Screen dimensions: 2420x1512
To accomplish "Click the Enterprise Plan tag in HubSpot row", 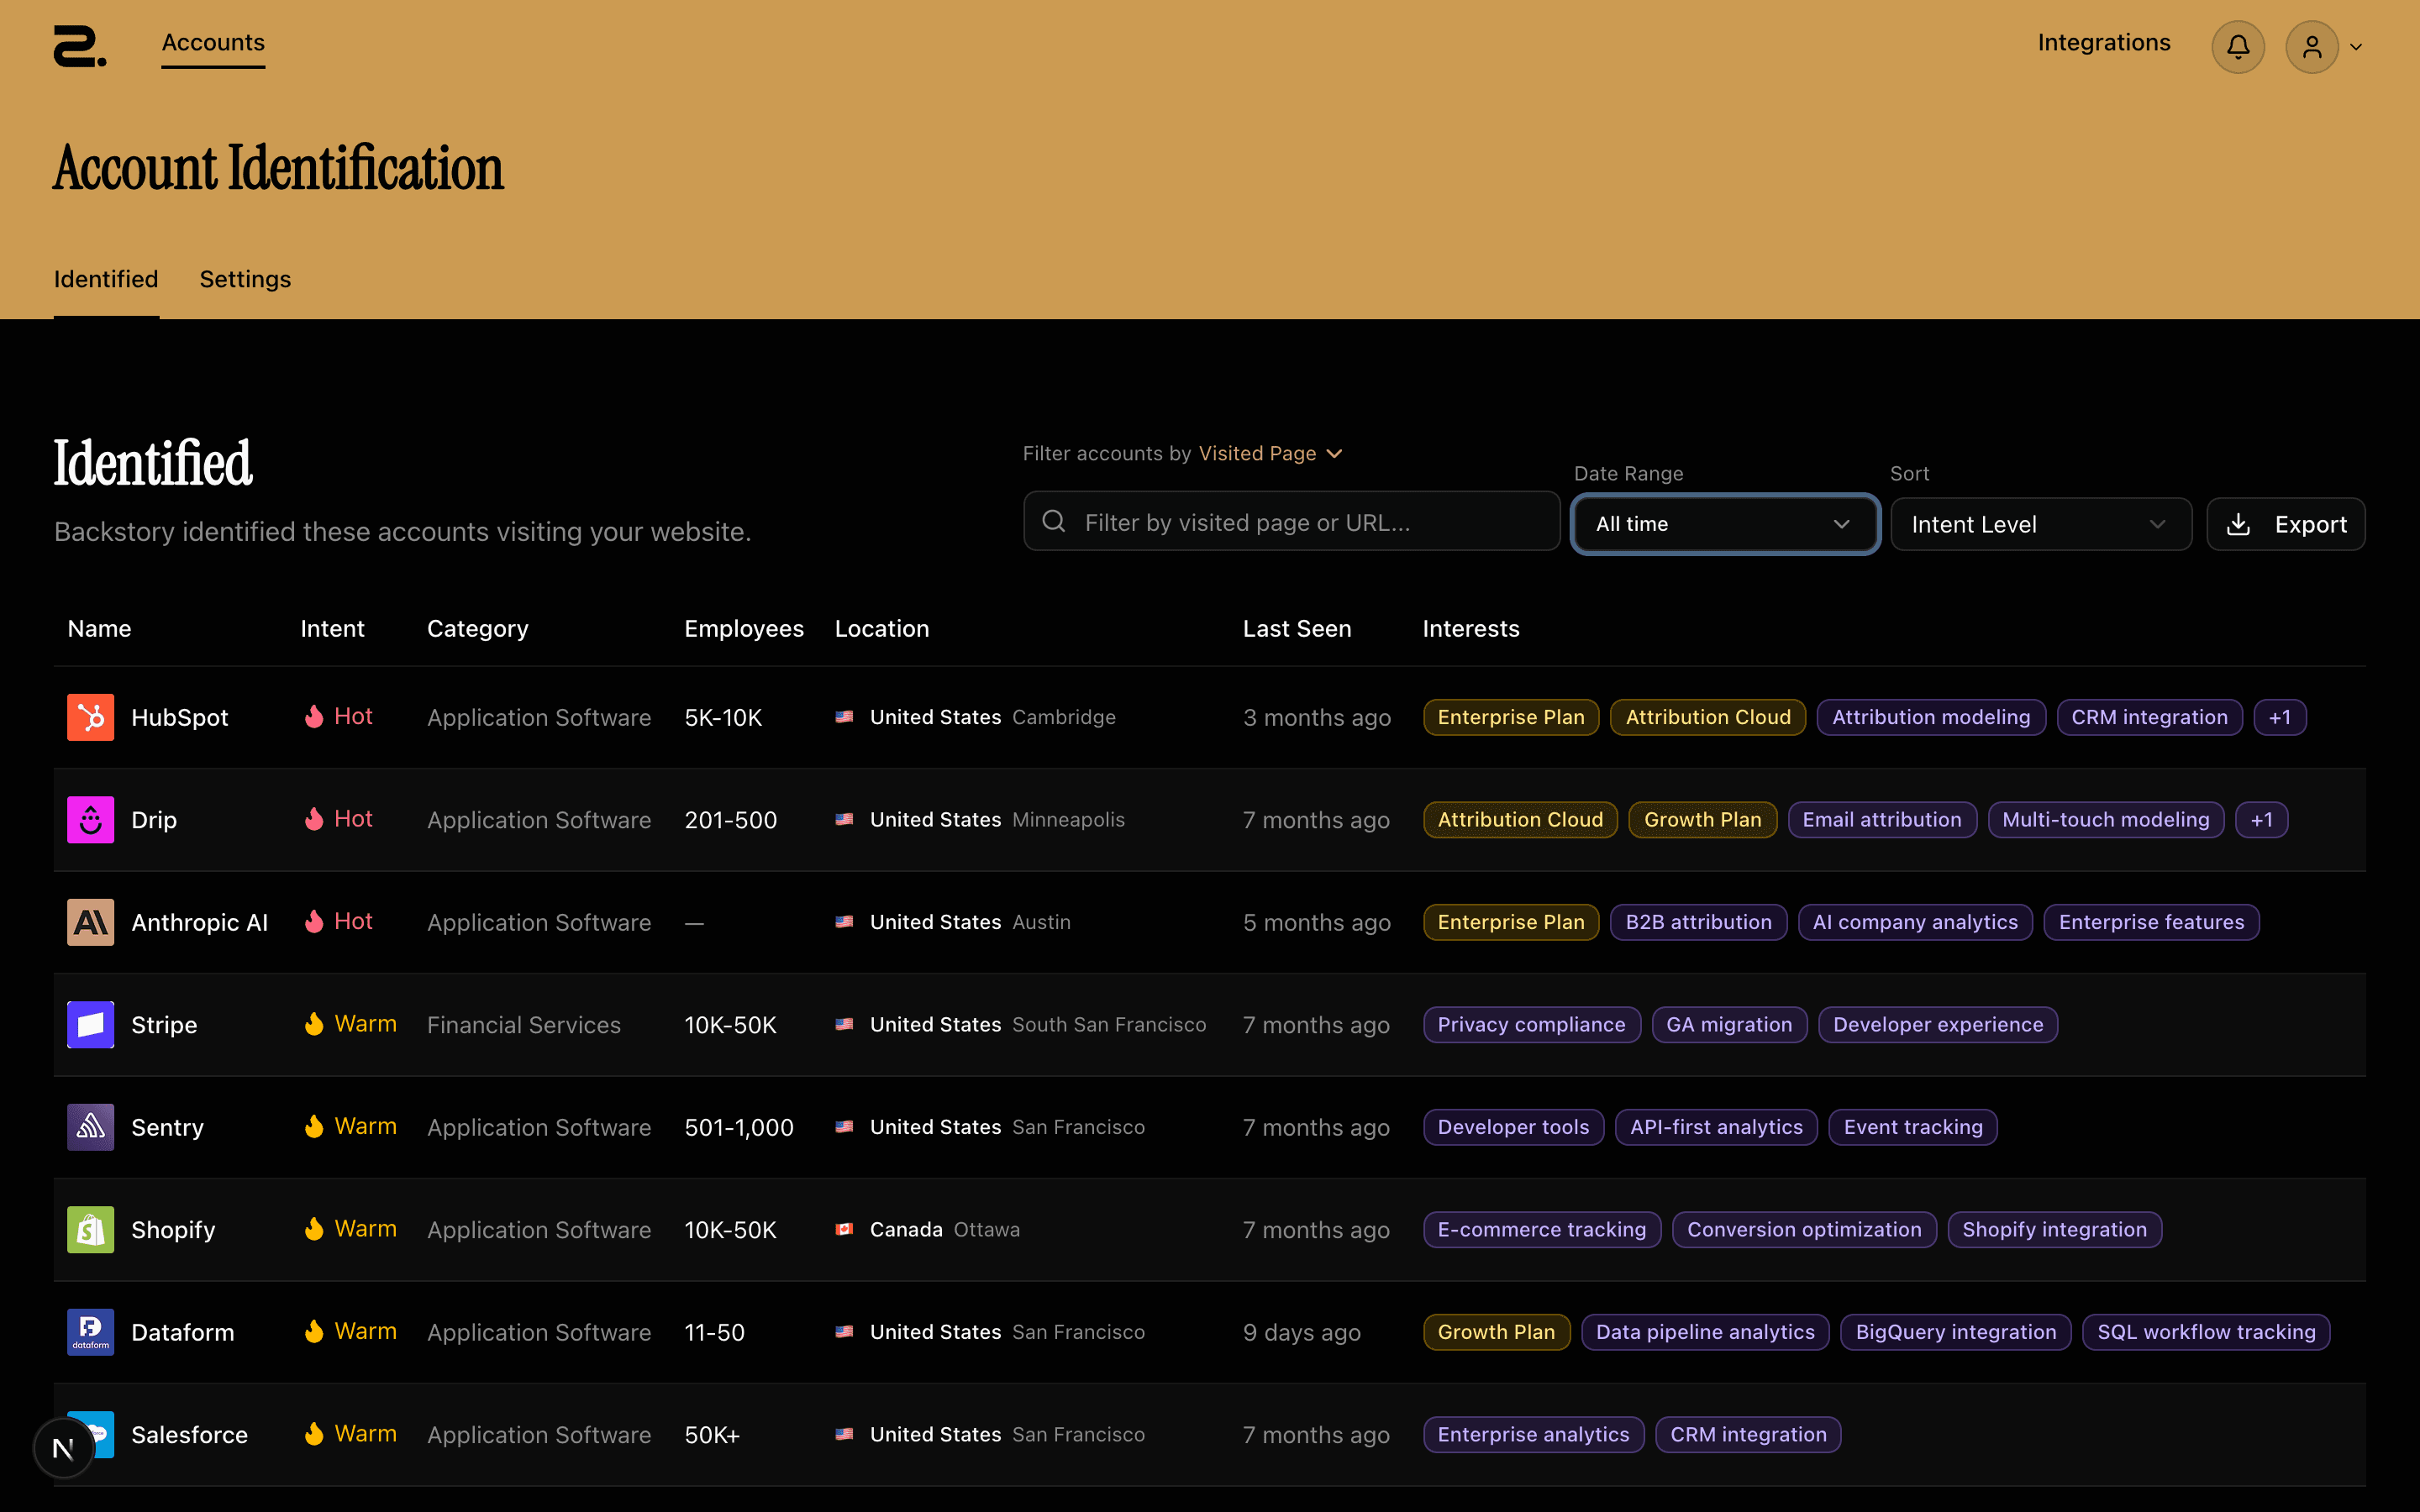I will pos(1511,717).
